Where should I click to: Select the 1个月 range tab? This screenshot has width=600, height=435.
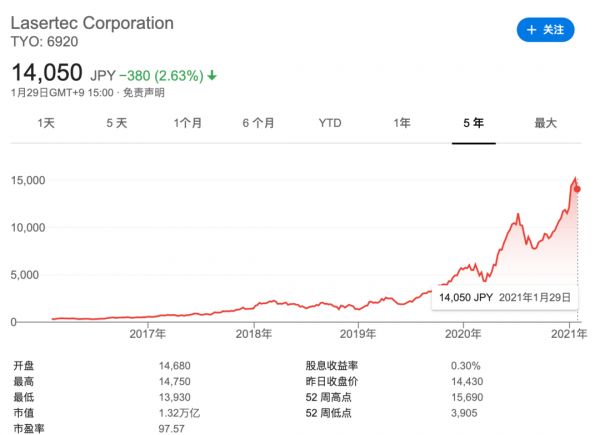coord(188,123)
